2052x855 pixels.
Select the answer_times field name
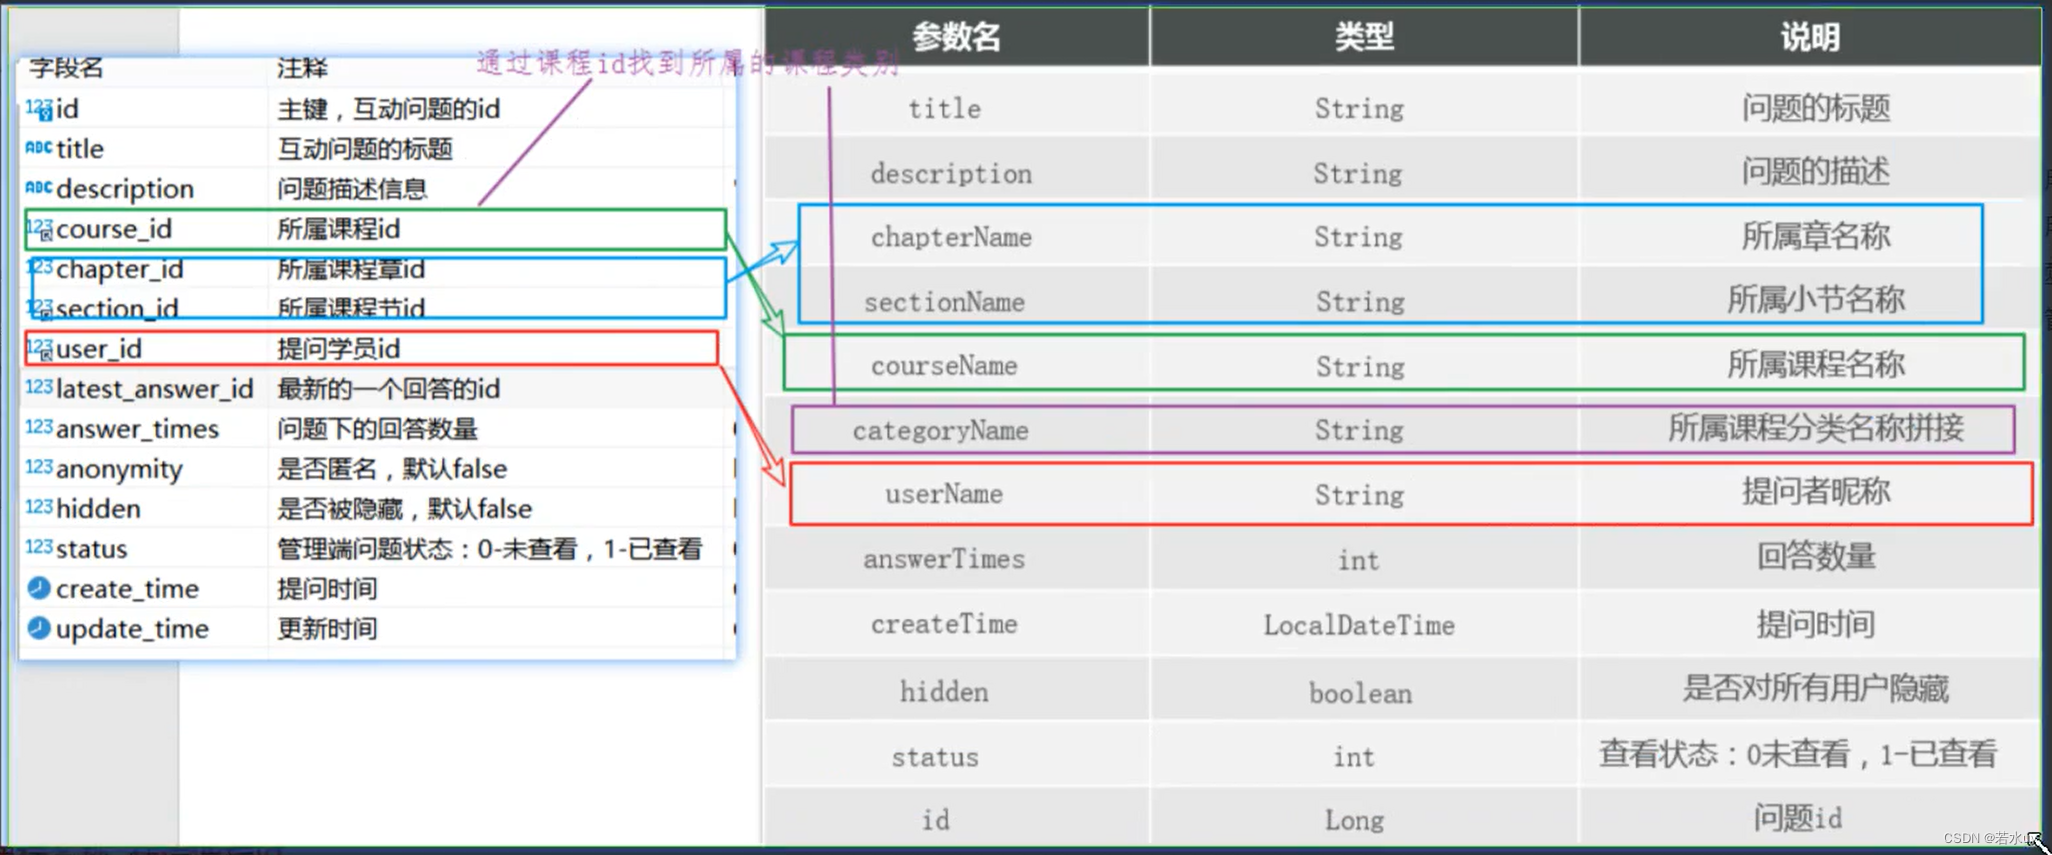[137, 429]
